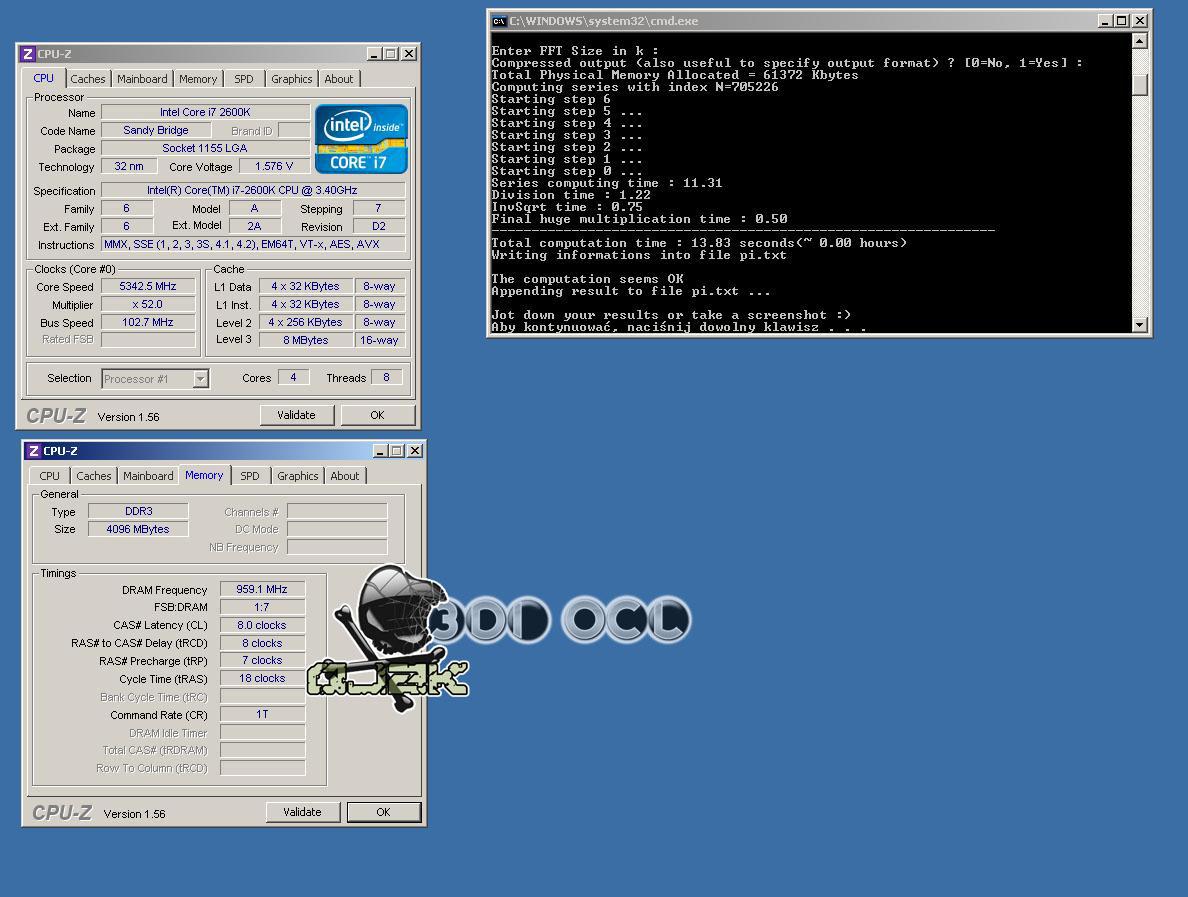The height and width of the screenshot is (897, 1188).
Task: Open About tab in lower CPU-Z window
Action: (x=345, y=476)
